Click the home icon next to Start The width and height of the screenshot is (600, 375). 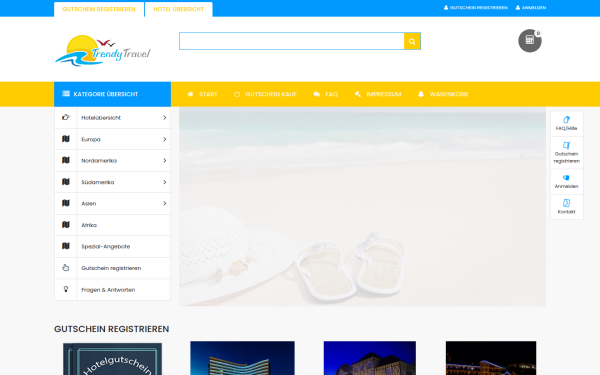pyautogui.click(x=190, y=94)
